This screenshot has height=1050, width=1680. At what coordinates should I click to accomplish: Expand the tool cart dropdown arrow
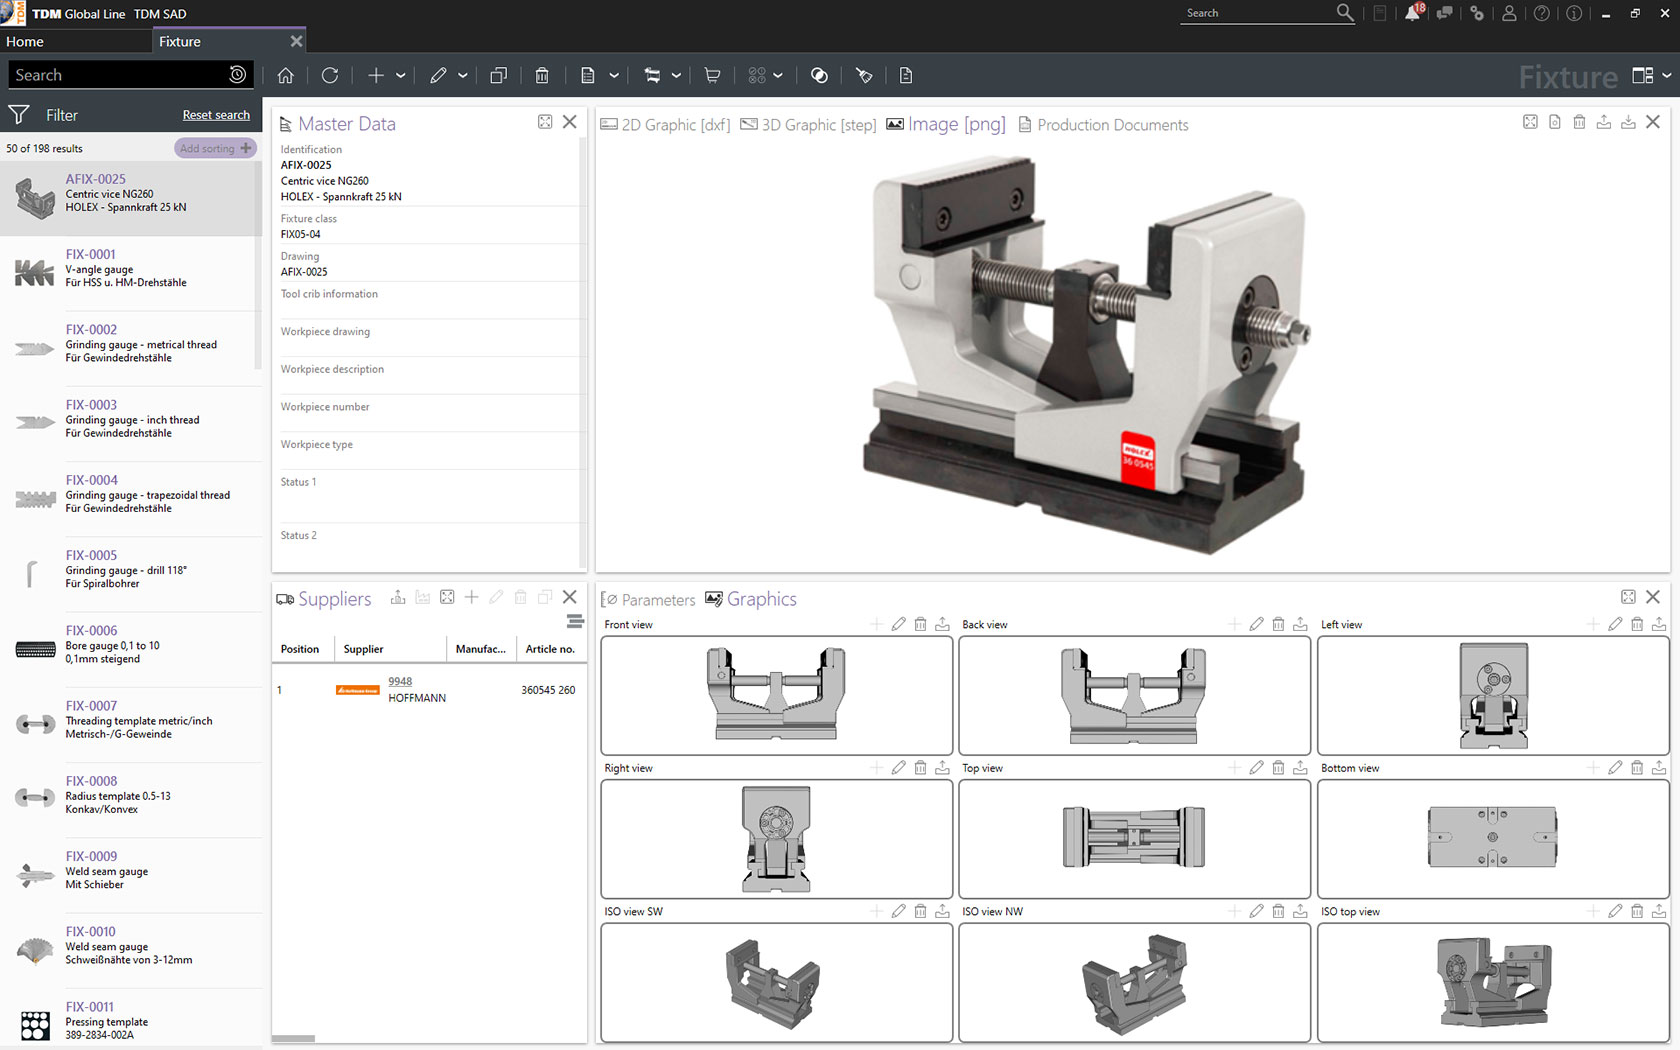pyautogui.click(x=677, y=75)
